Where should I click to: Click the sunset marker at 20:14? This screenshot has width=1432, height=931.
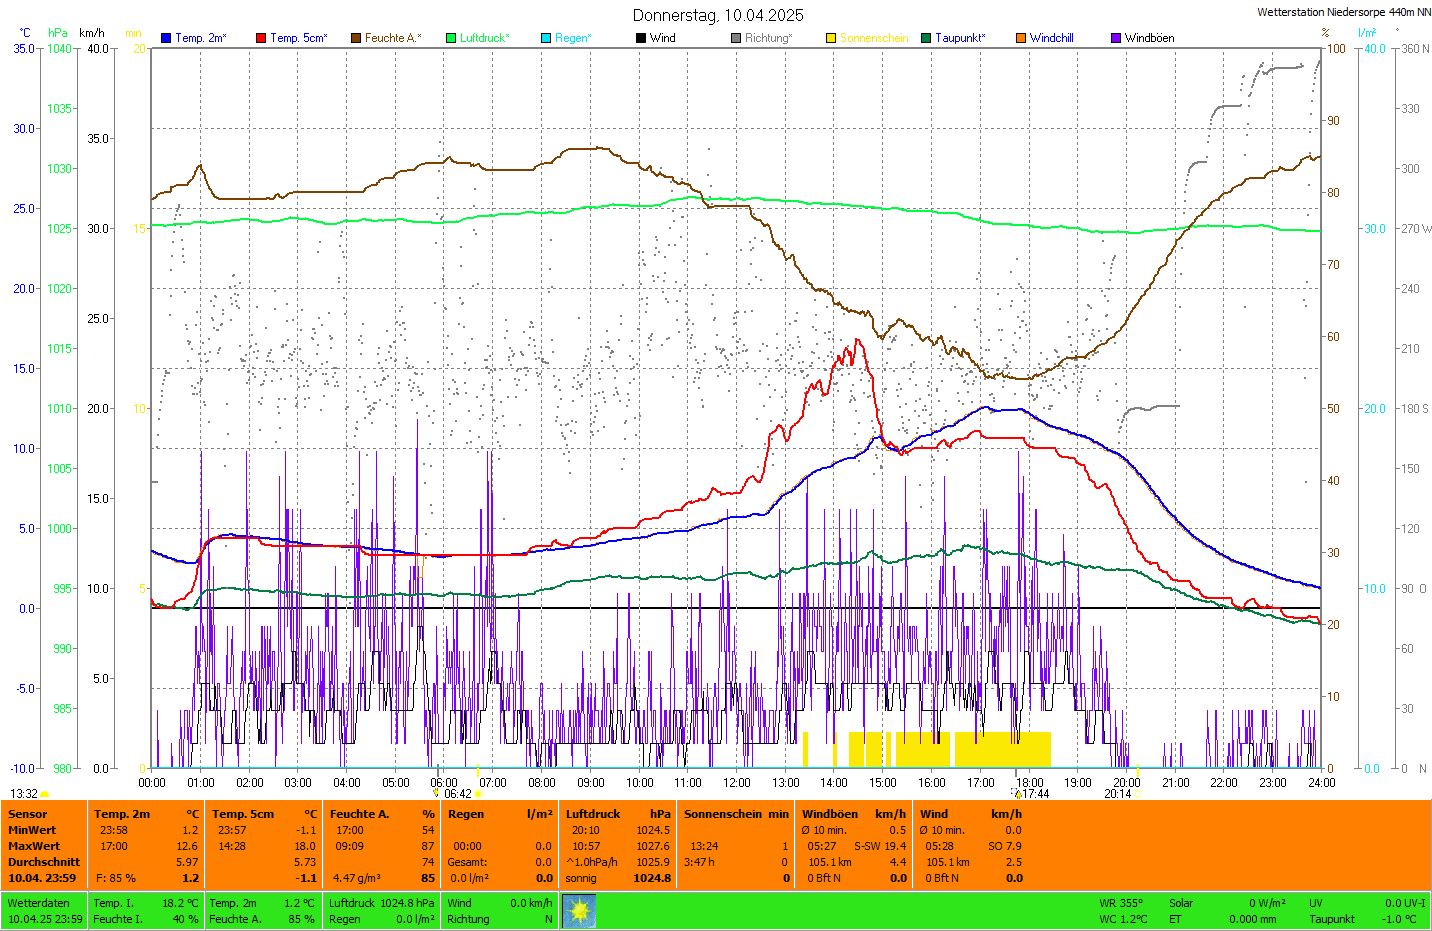(x=1118, y=794)
